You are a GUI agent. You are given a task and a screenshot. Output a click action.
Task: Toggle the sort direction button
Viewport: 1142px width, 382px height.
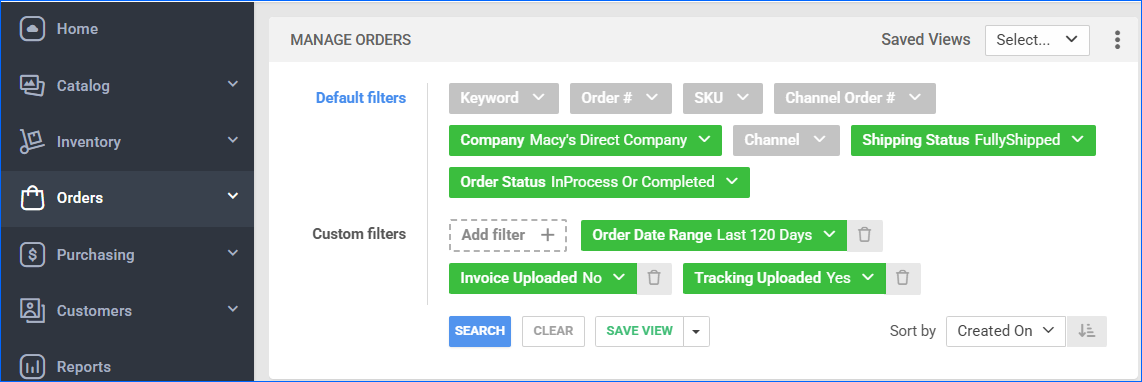(1087, 331)
